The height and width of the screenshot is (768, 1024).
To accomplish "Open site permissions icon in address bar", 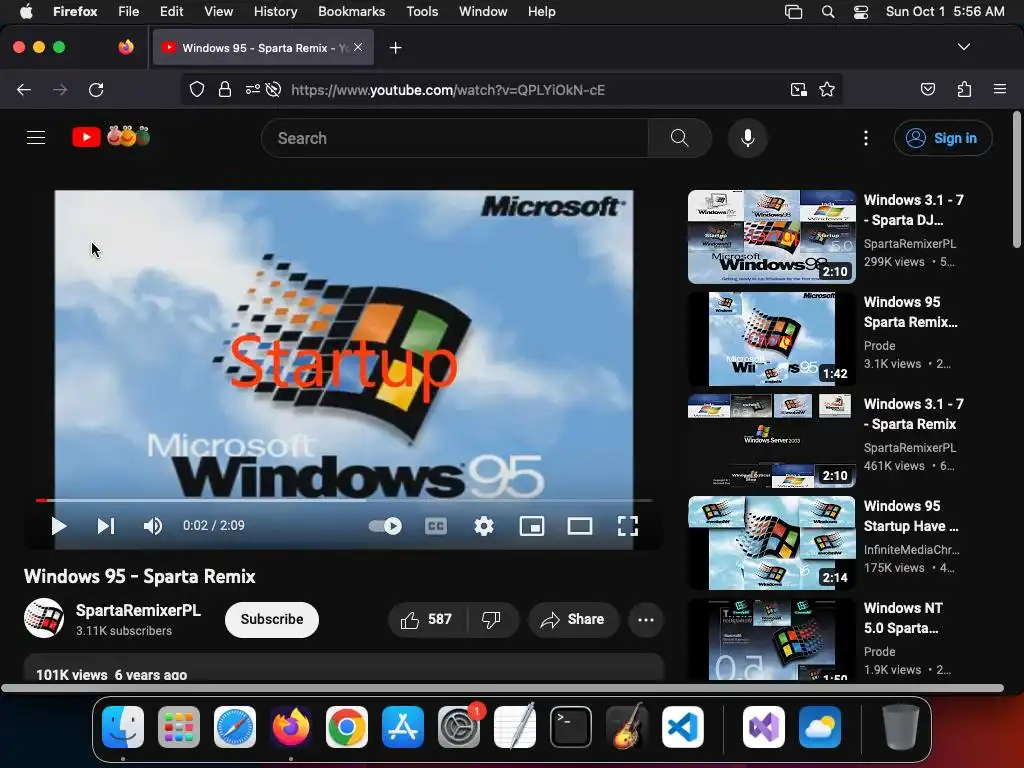I will (x=253, y=89).
